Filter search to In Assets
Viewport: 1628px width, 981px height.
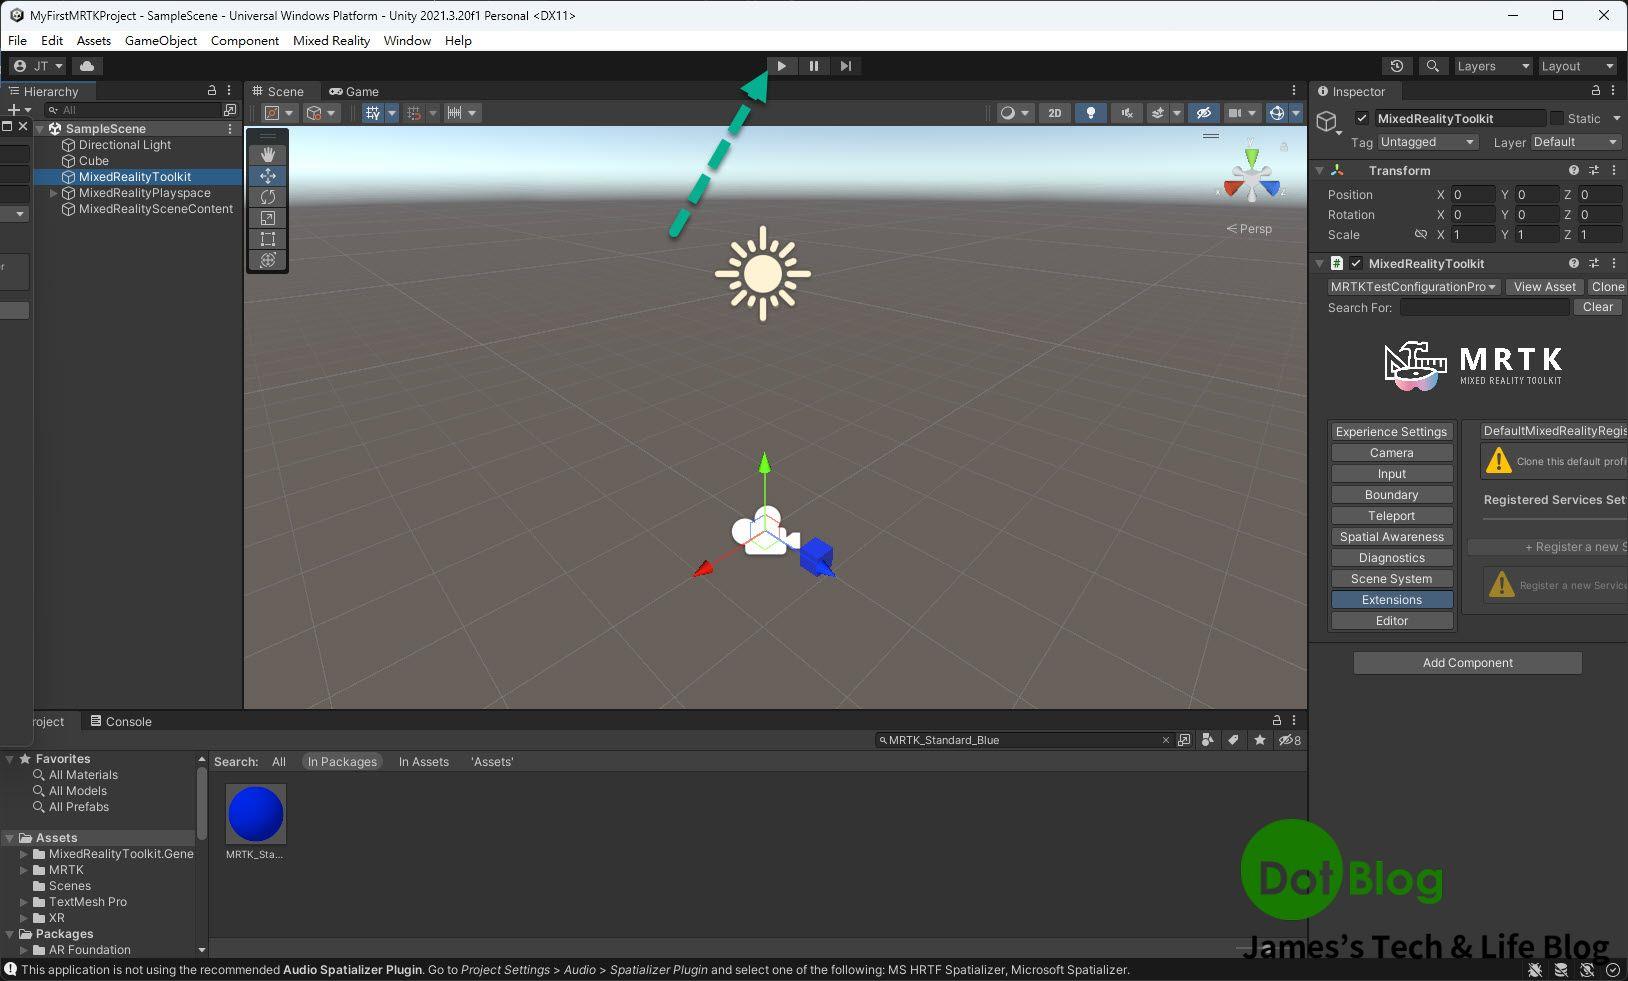(423, 762)
